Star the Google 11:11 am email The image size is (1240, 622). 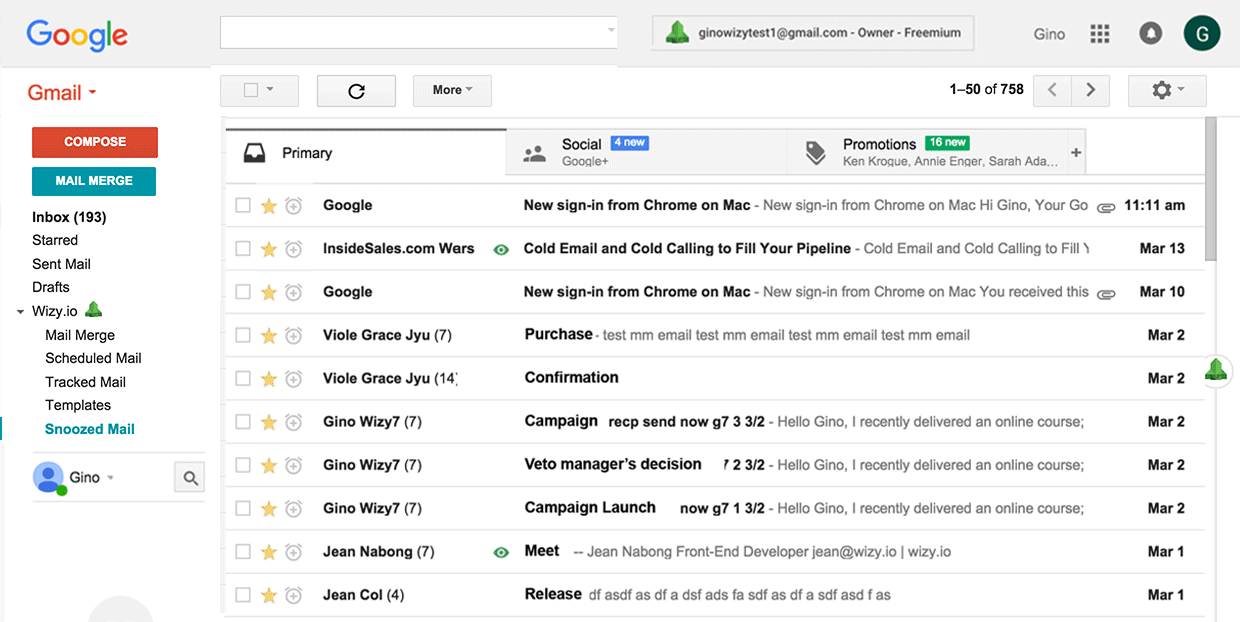click(x=268, y=206)
